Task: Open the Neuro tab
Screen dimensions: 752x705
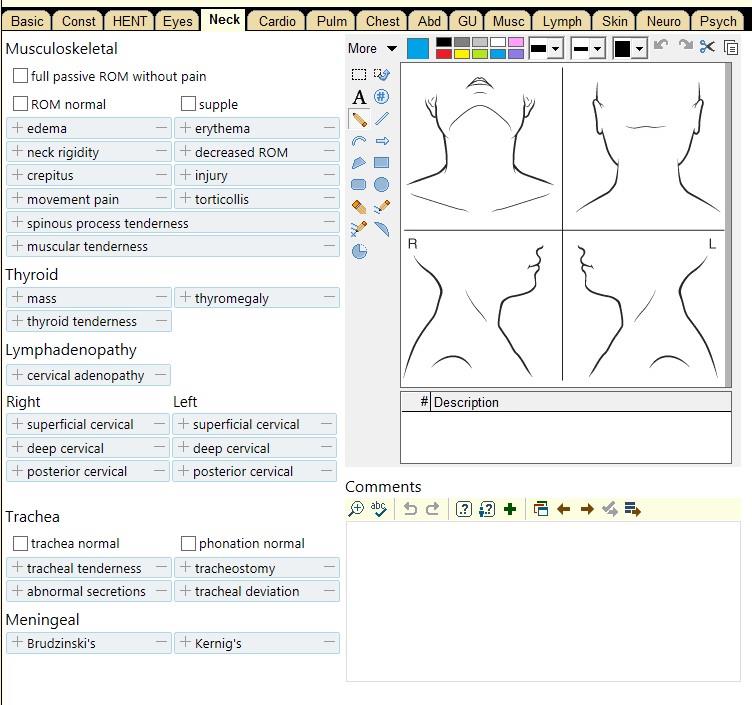Action: pos(663,21)
